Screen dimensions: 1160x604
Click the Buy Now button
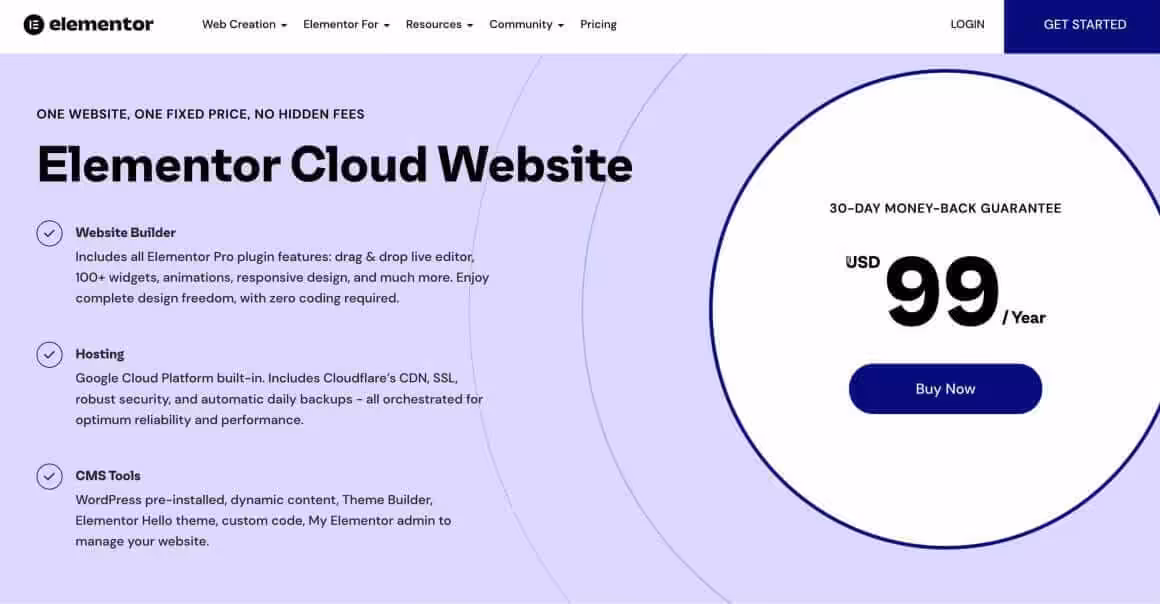(x=945, y=389)
